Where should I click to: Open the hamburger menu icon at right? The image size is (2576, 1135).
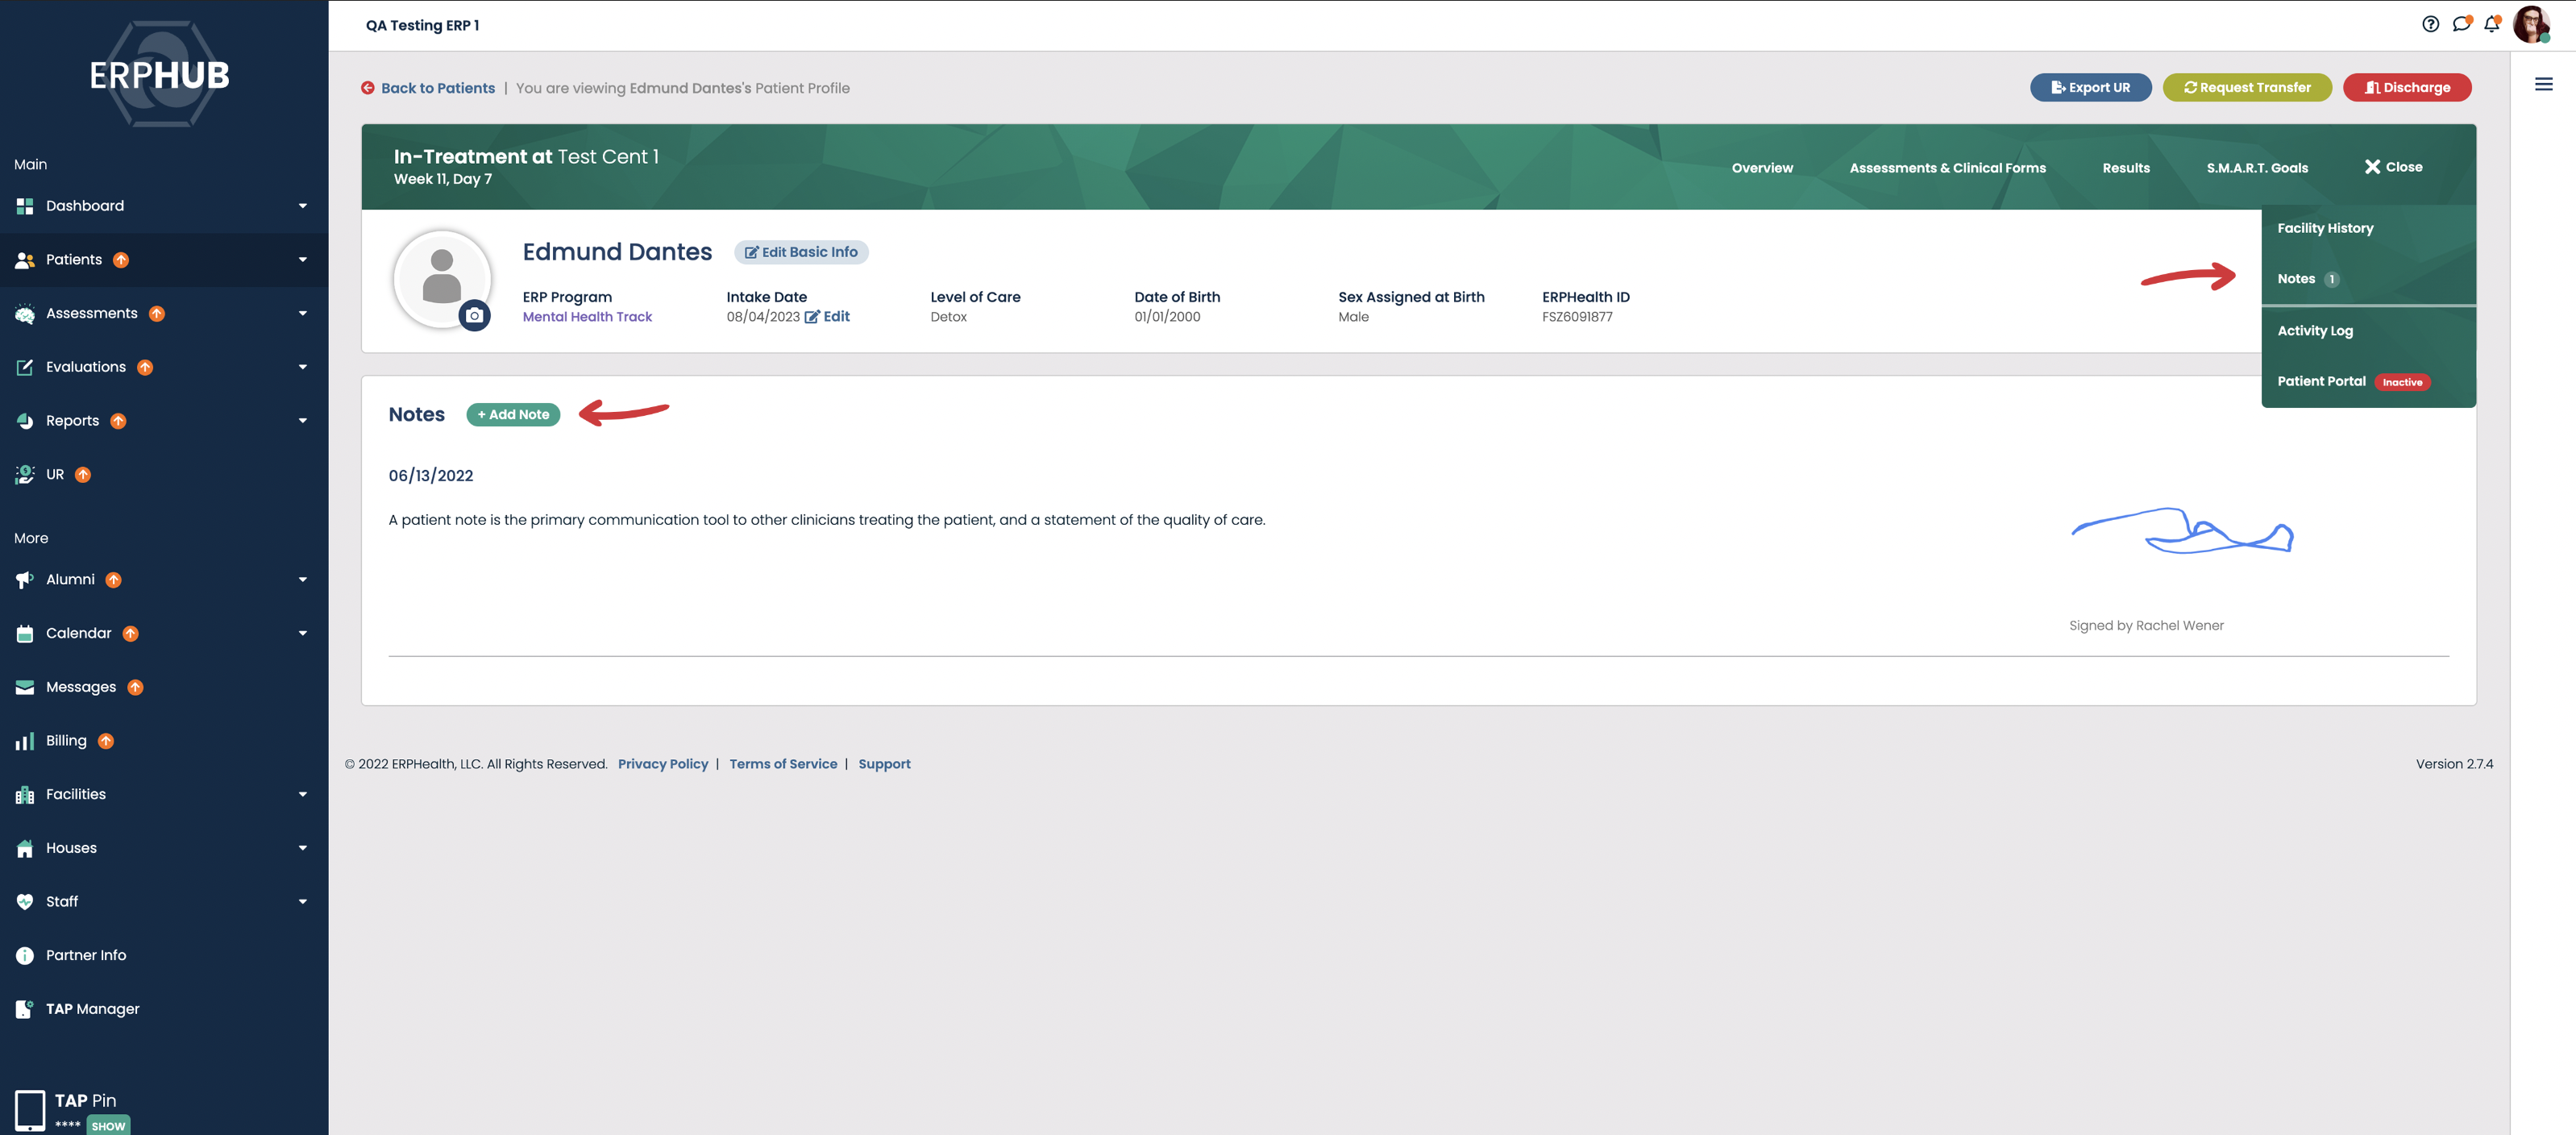click(x=2543, y=85)
